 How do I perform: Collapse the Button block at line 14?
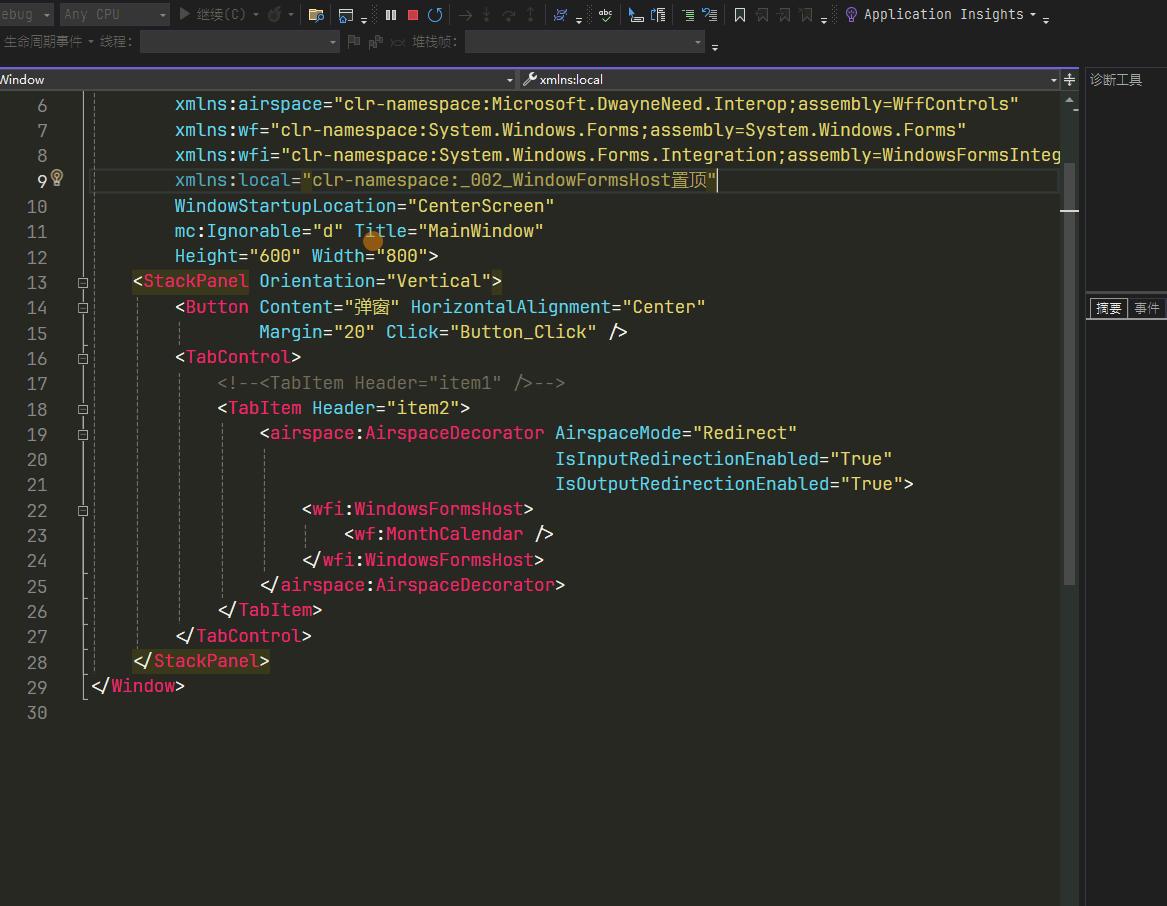coord(83,308)
